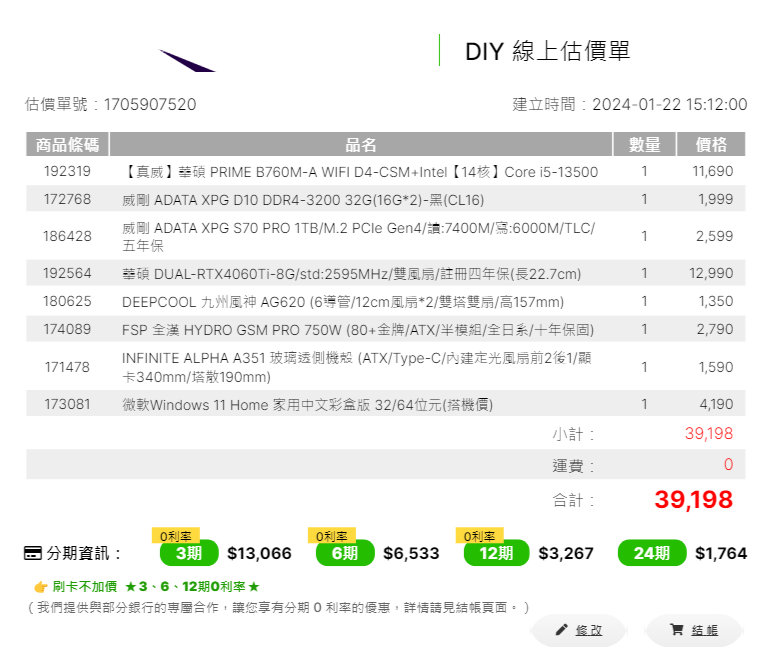The image size is (772, 671).
Task: Click the 華碩 DUAL-RTX4060Ti-8G product name
Action: (352, 274)
